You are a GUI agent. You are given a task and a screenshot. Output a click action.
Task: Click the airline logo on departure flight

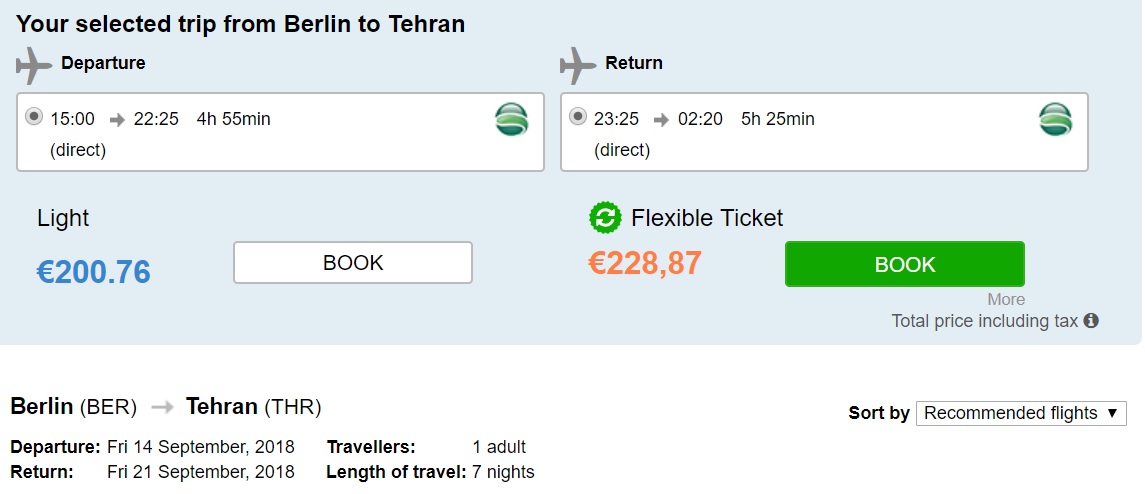pyautogui.click(x=511, y=120)
